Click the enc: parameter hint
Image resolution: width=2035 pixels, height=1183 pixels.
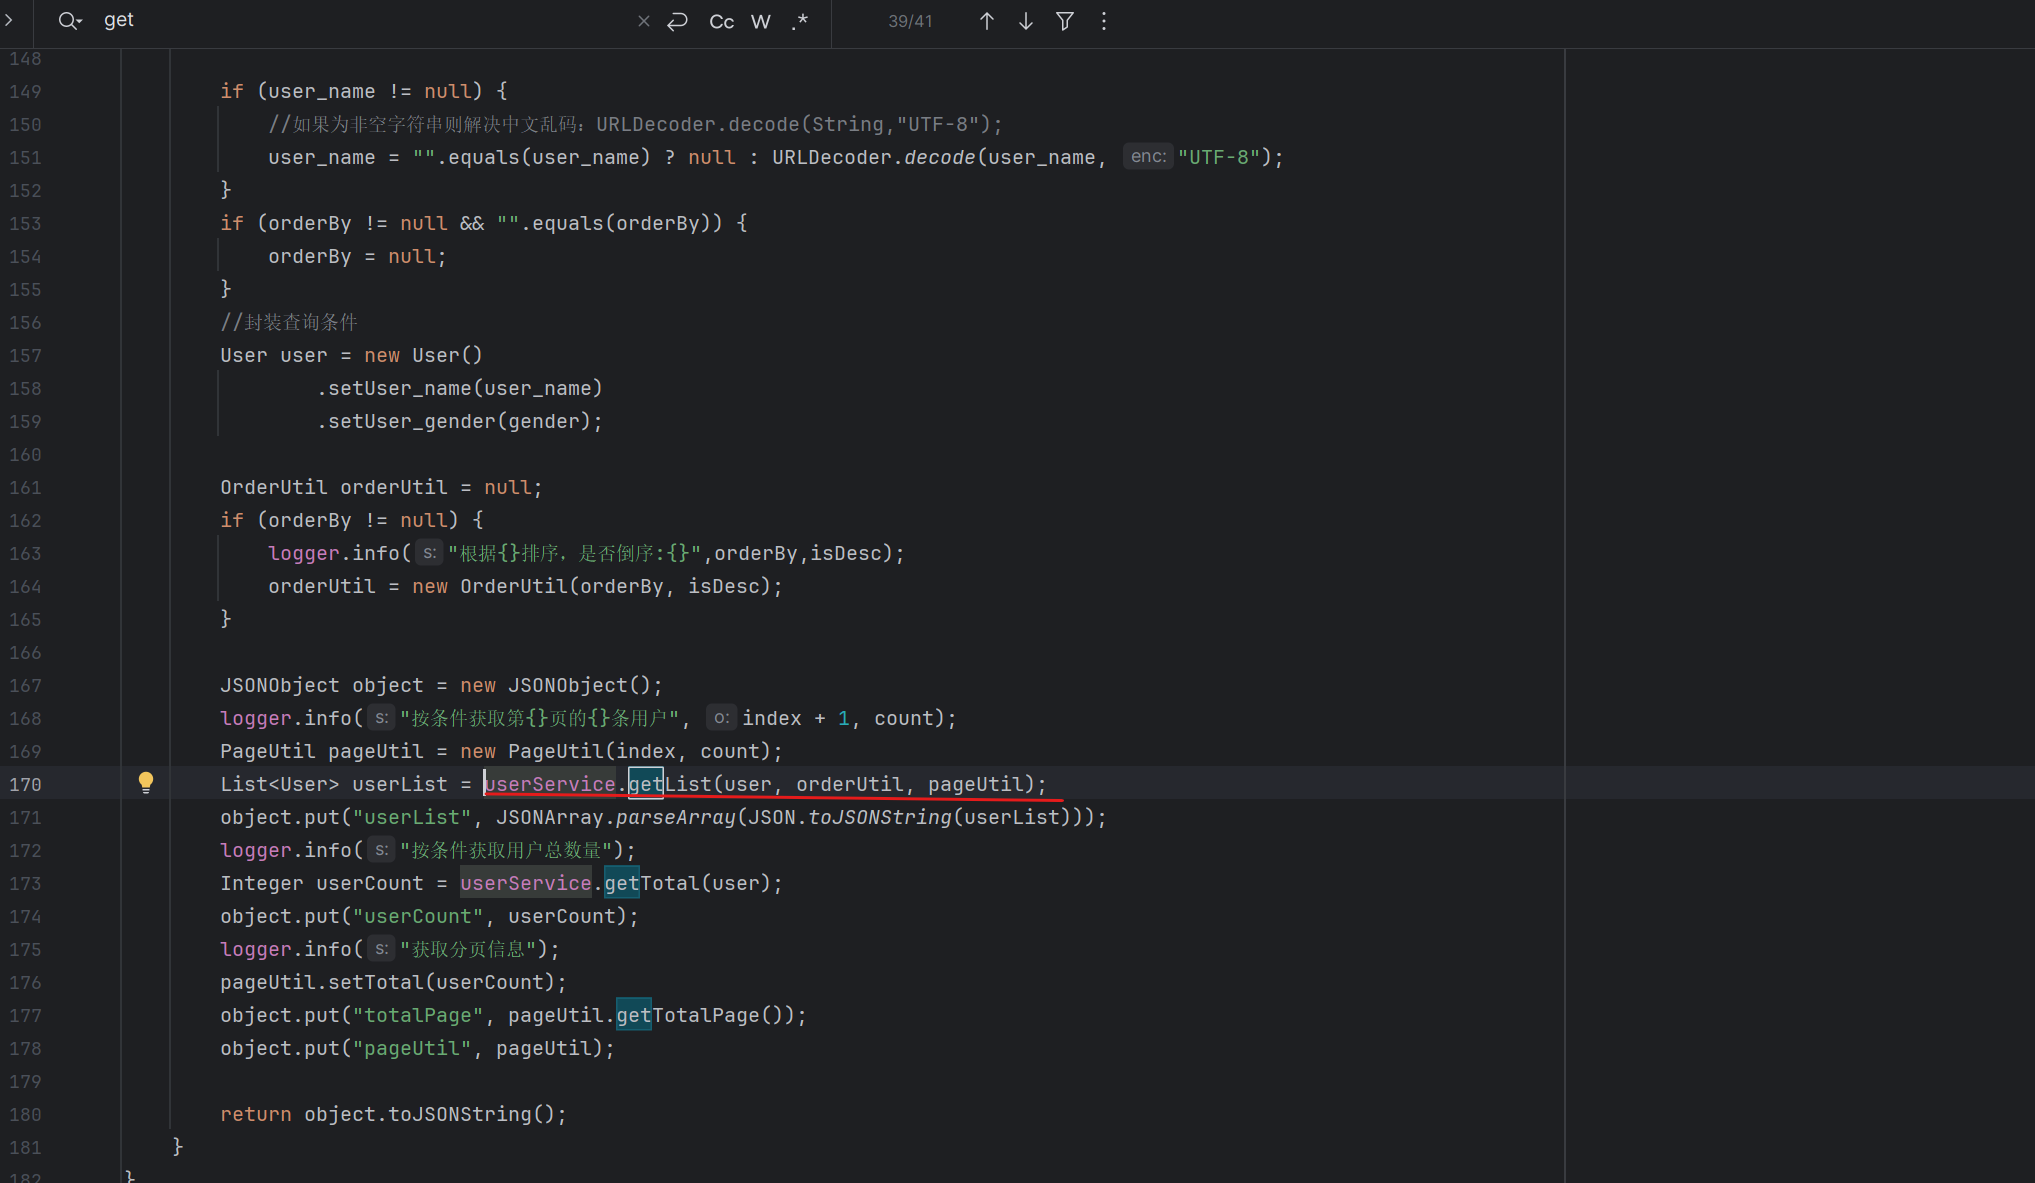[x=1147, y=157]
